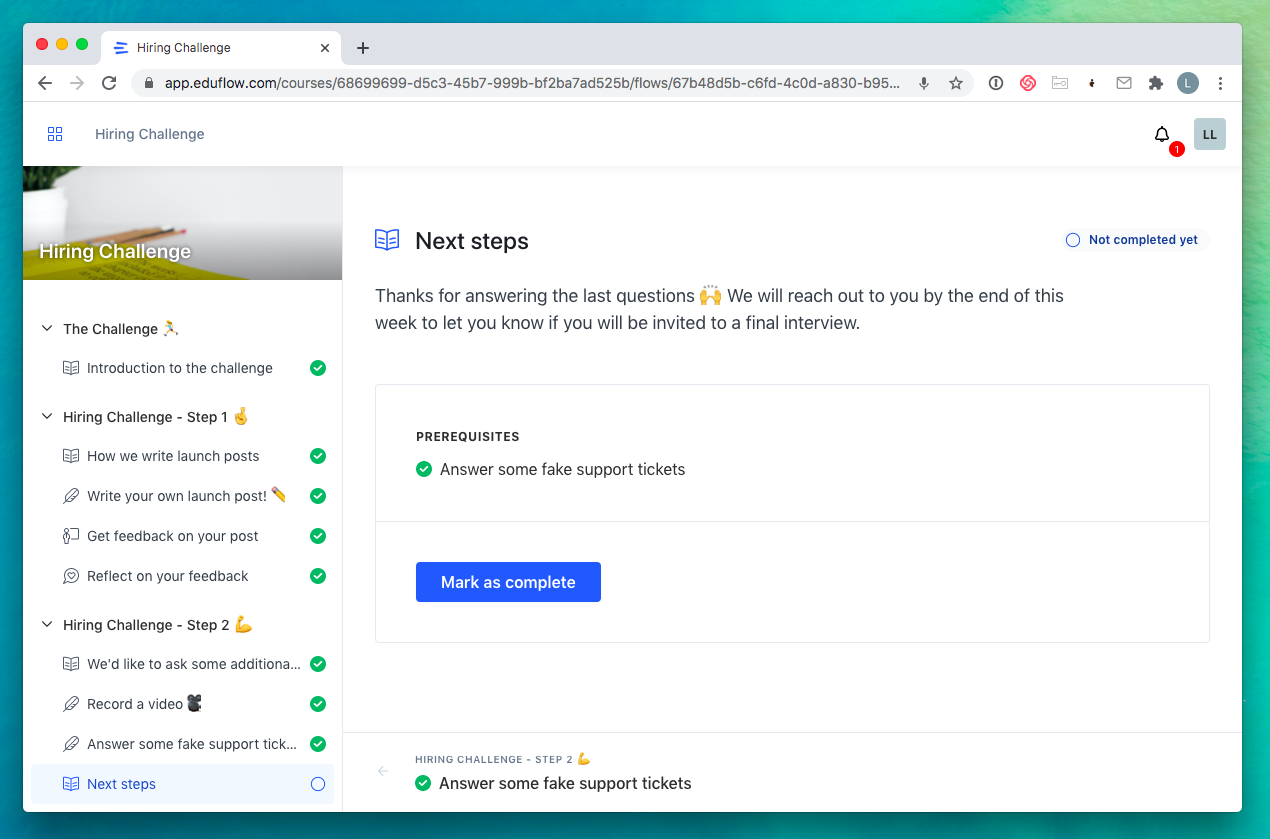
Task: Collapse The Challenge section
Action: tap(47, 329)
